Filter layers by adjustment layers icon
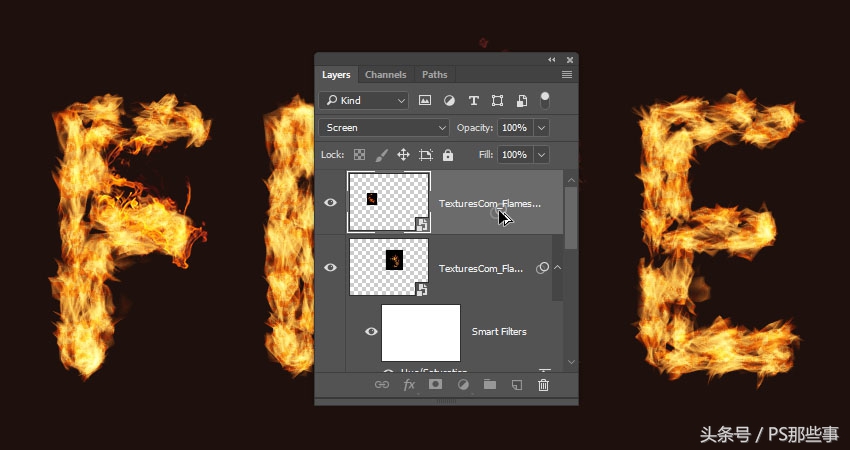850x450 pixels. [449, 100]
